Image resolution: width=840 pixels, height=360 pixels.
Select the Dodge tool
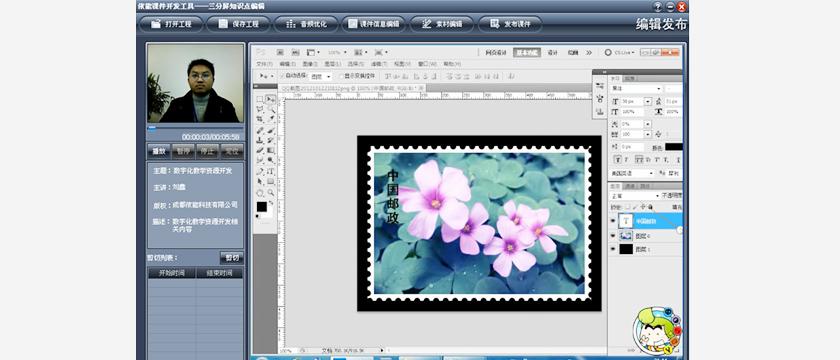pos(271,160)
